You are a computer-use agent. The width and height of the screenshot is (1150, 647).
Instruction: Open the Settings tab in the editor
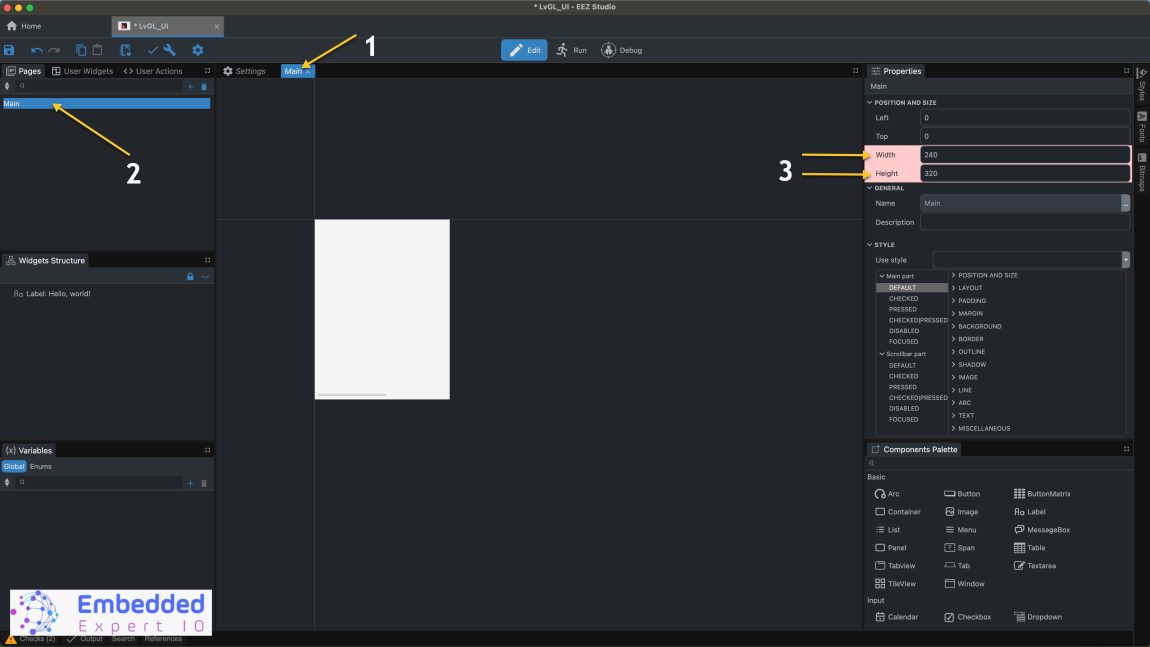tap(246, 70)
